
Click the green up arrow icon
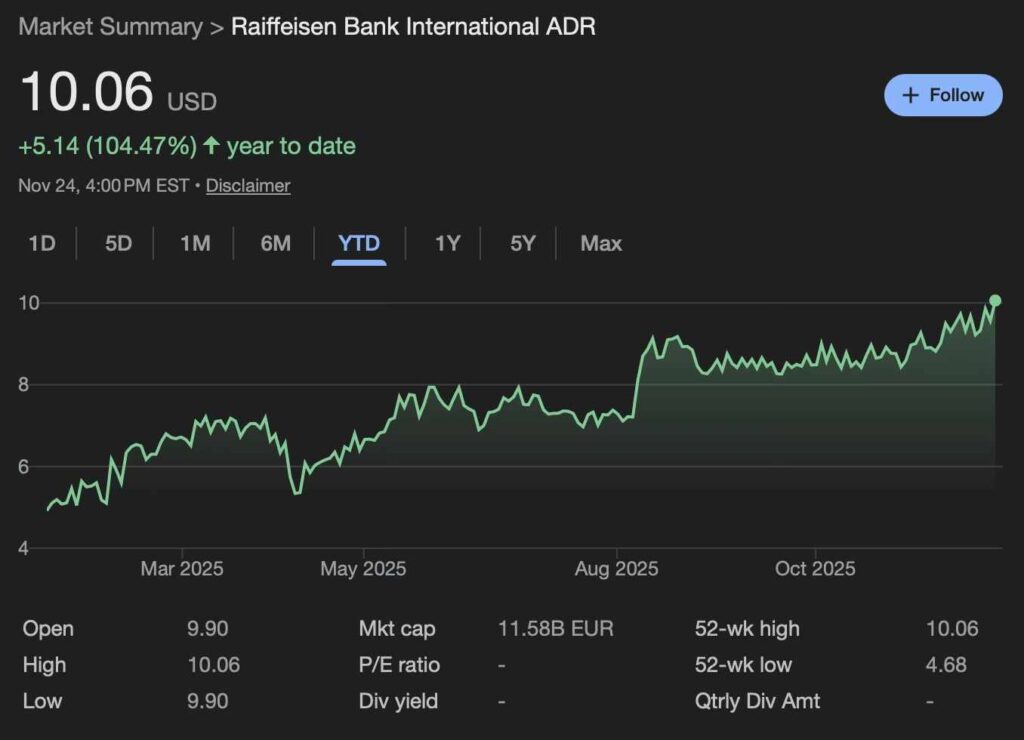(211, 146)
